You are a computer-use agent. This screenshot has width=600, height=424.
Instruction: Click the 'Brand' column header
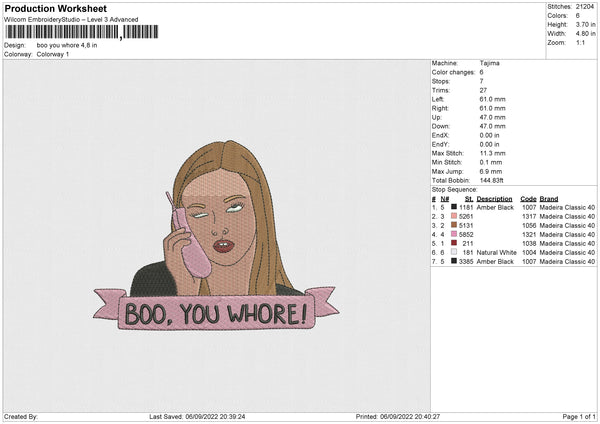549,199
